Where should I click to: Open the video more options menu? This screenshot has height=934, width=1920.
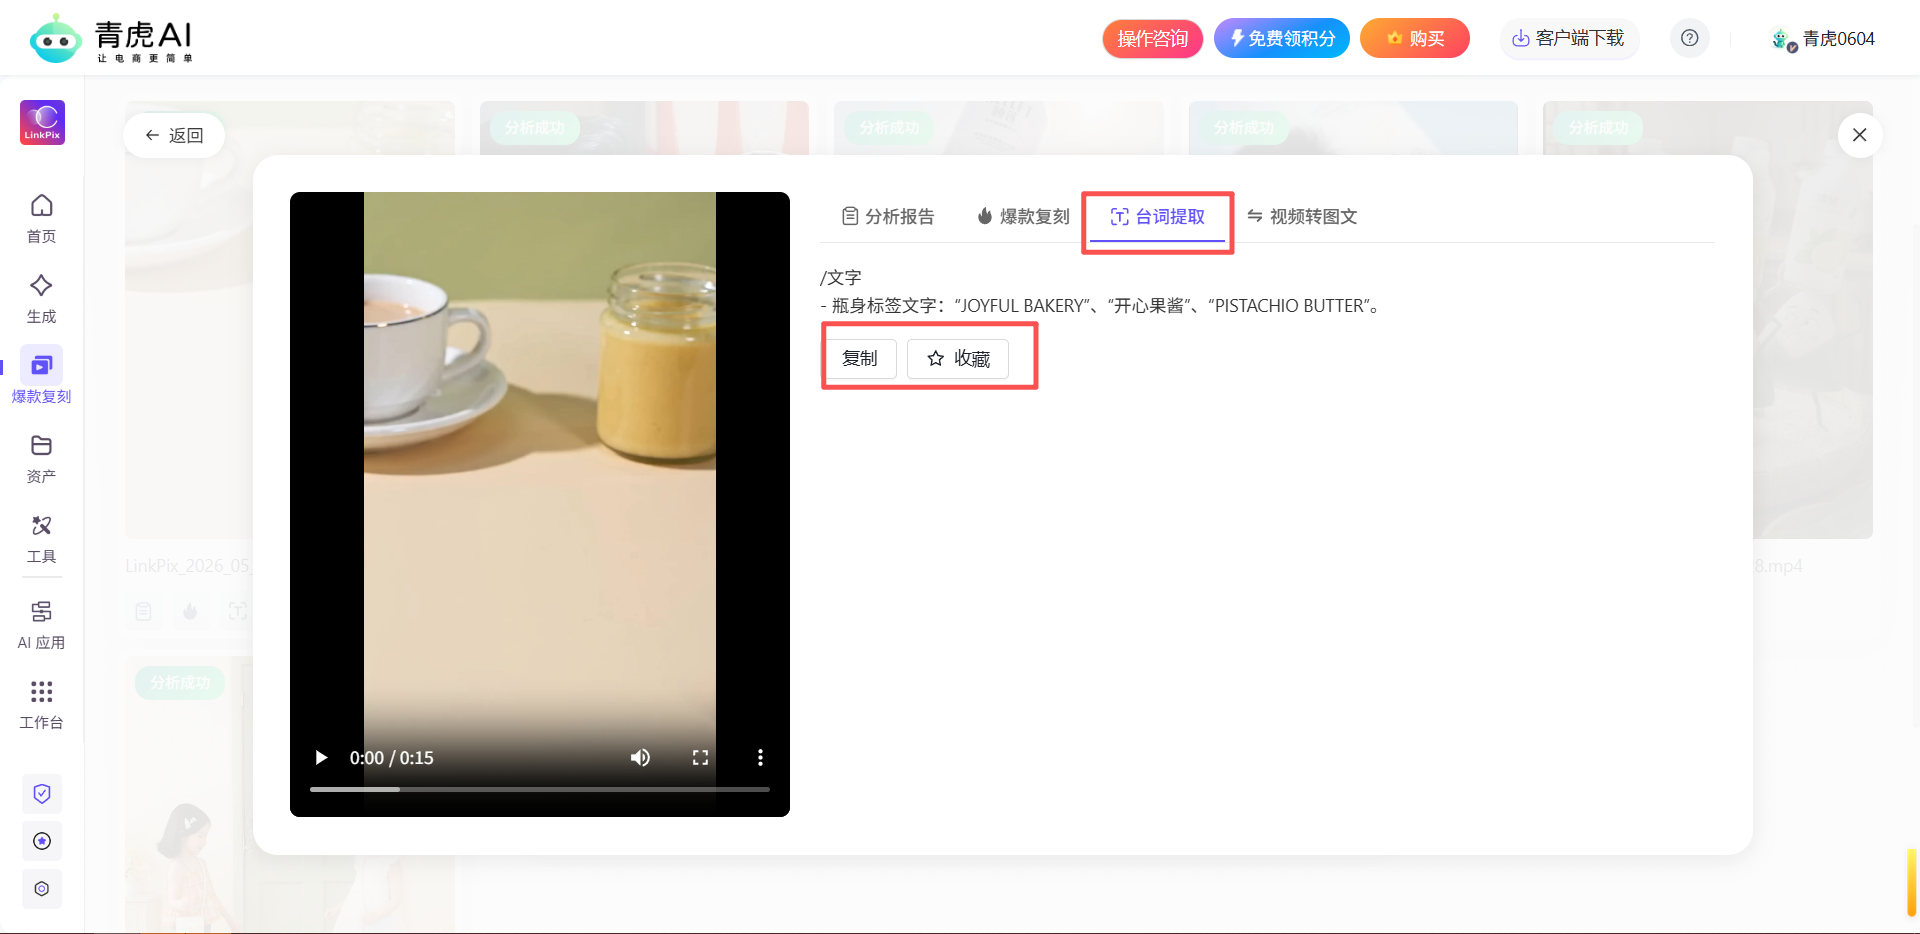[760, 757]
